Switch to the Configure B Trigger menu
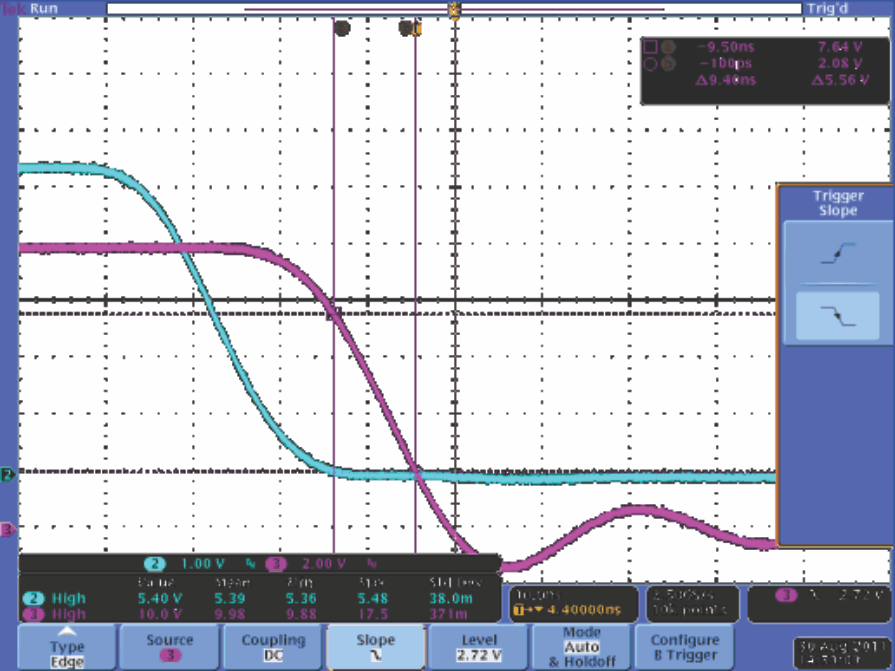The width and height of the screenshot is (895, 671). [684, 647]
